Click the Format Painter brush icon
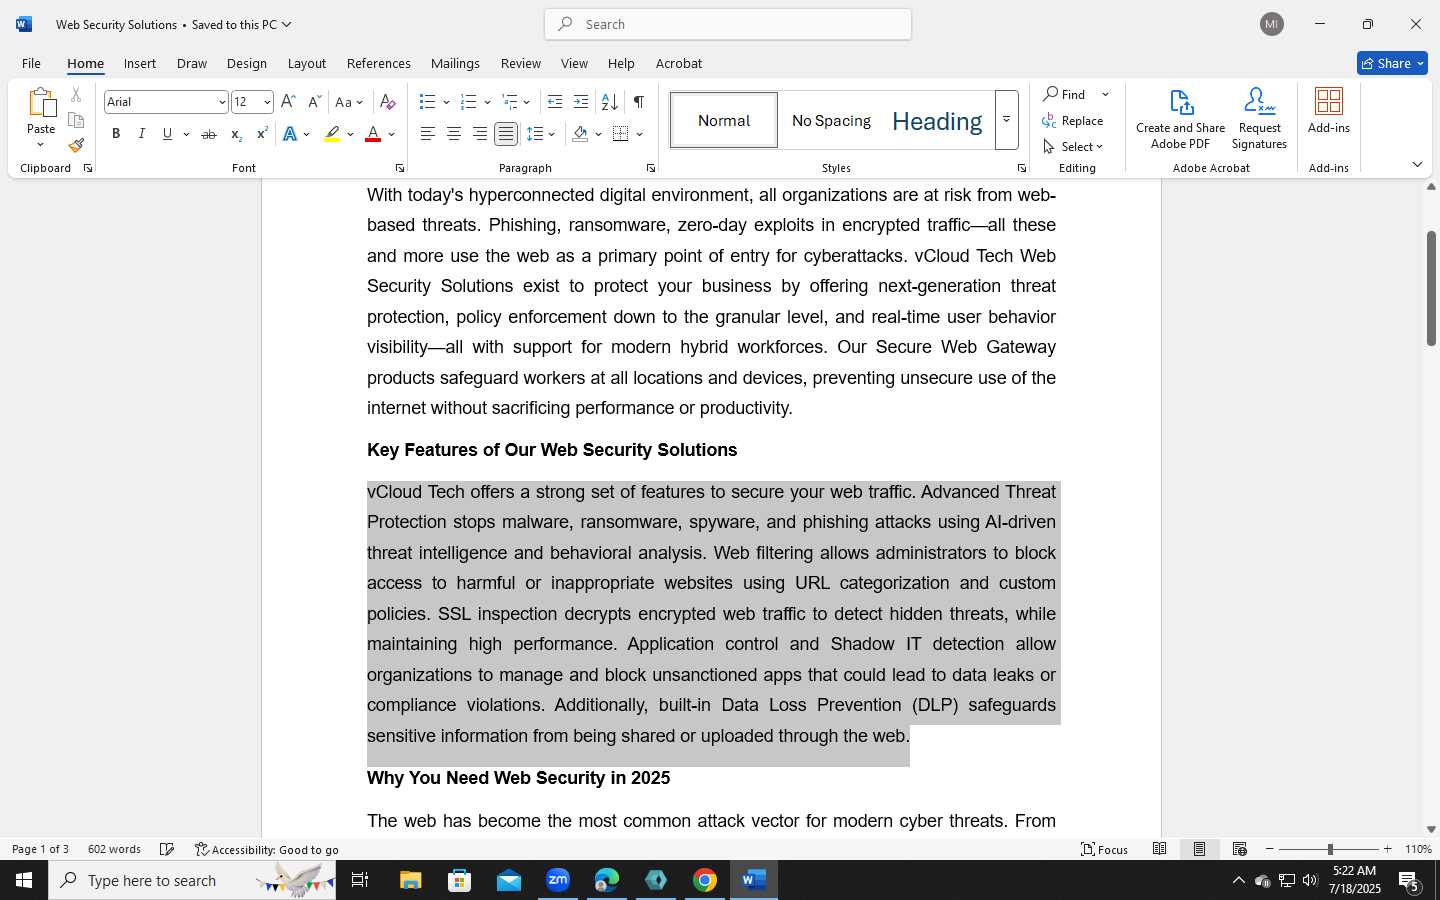This screenshot has width=1440, height=900. tap(76, 145)
